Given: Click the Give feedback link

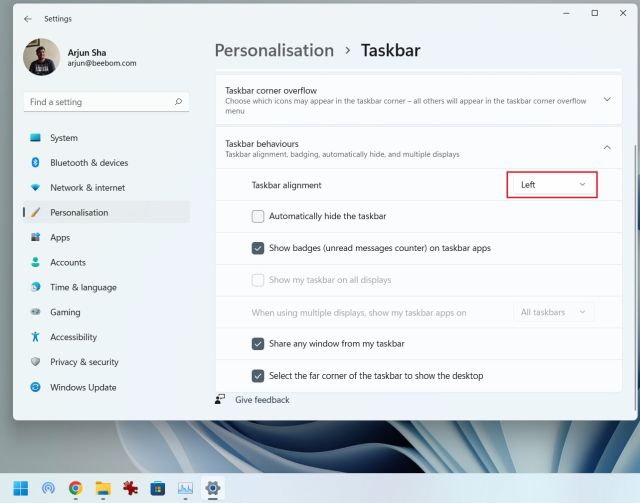Looking at the screenshot, I should click(x=262, y=400).
